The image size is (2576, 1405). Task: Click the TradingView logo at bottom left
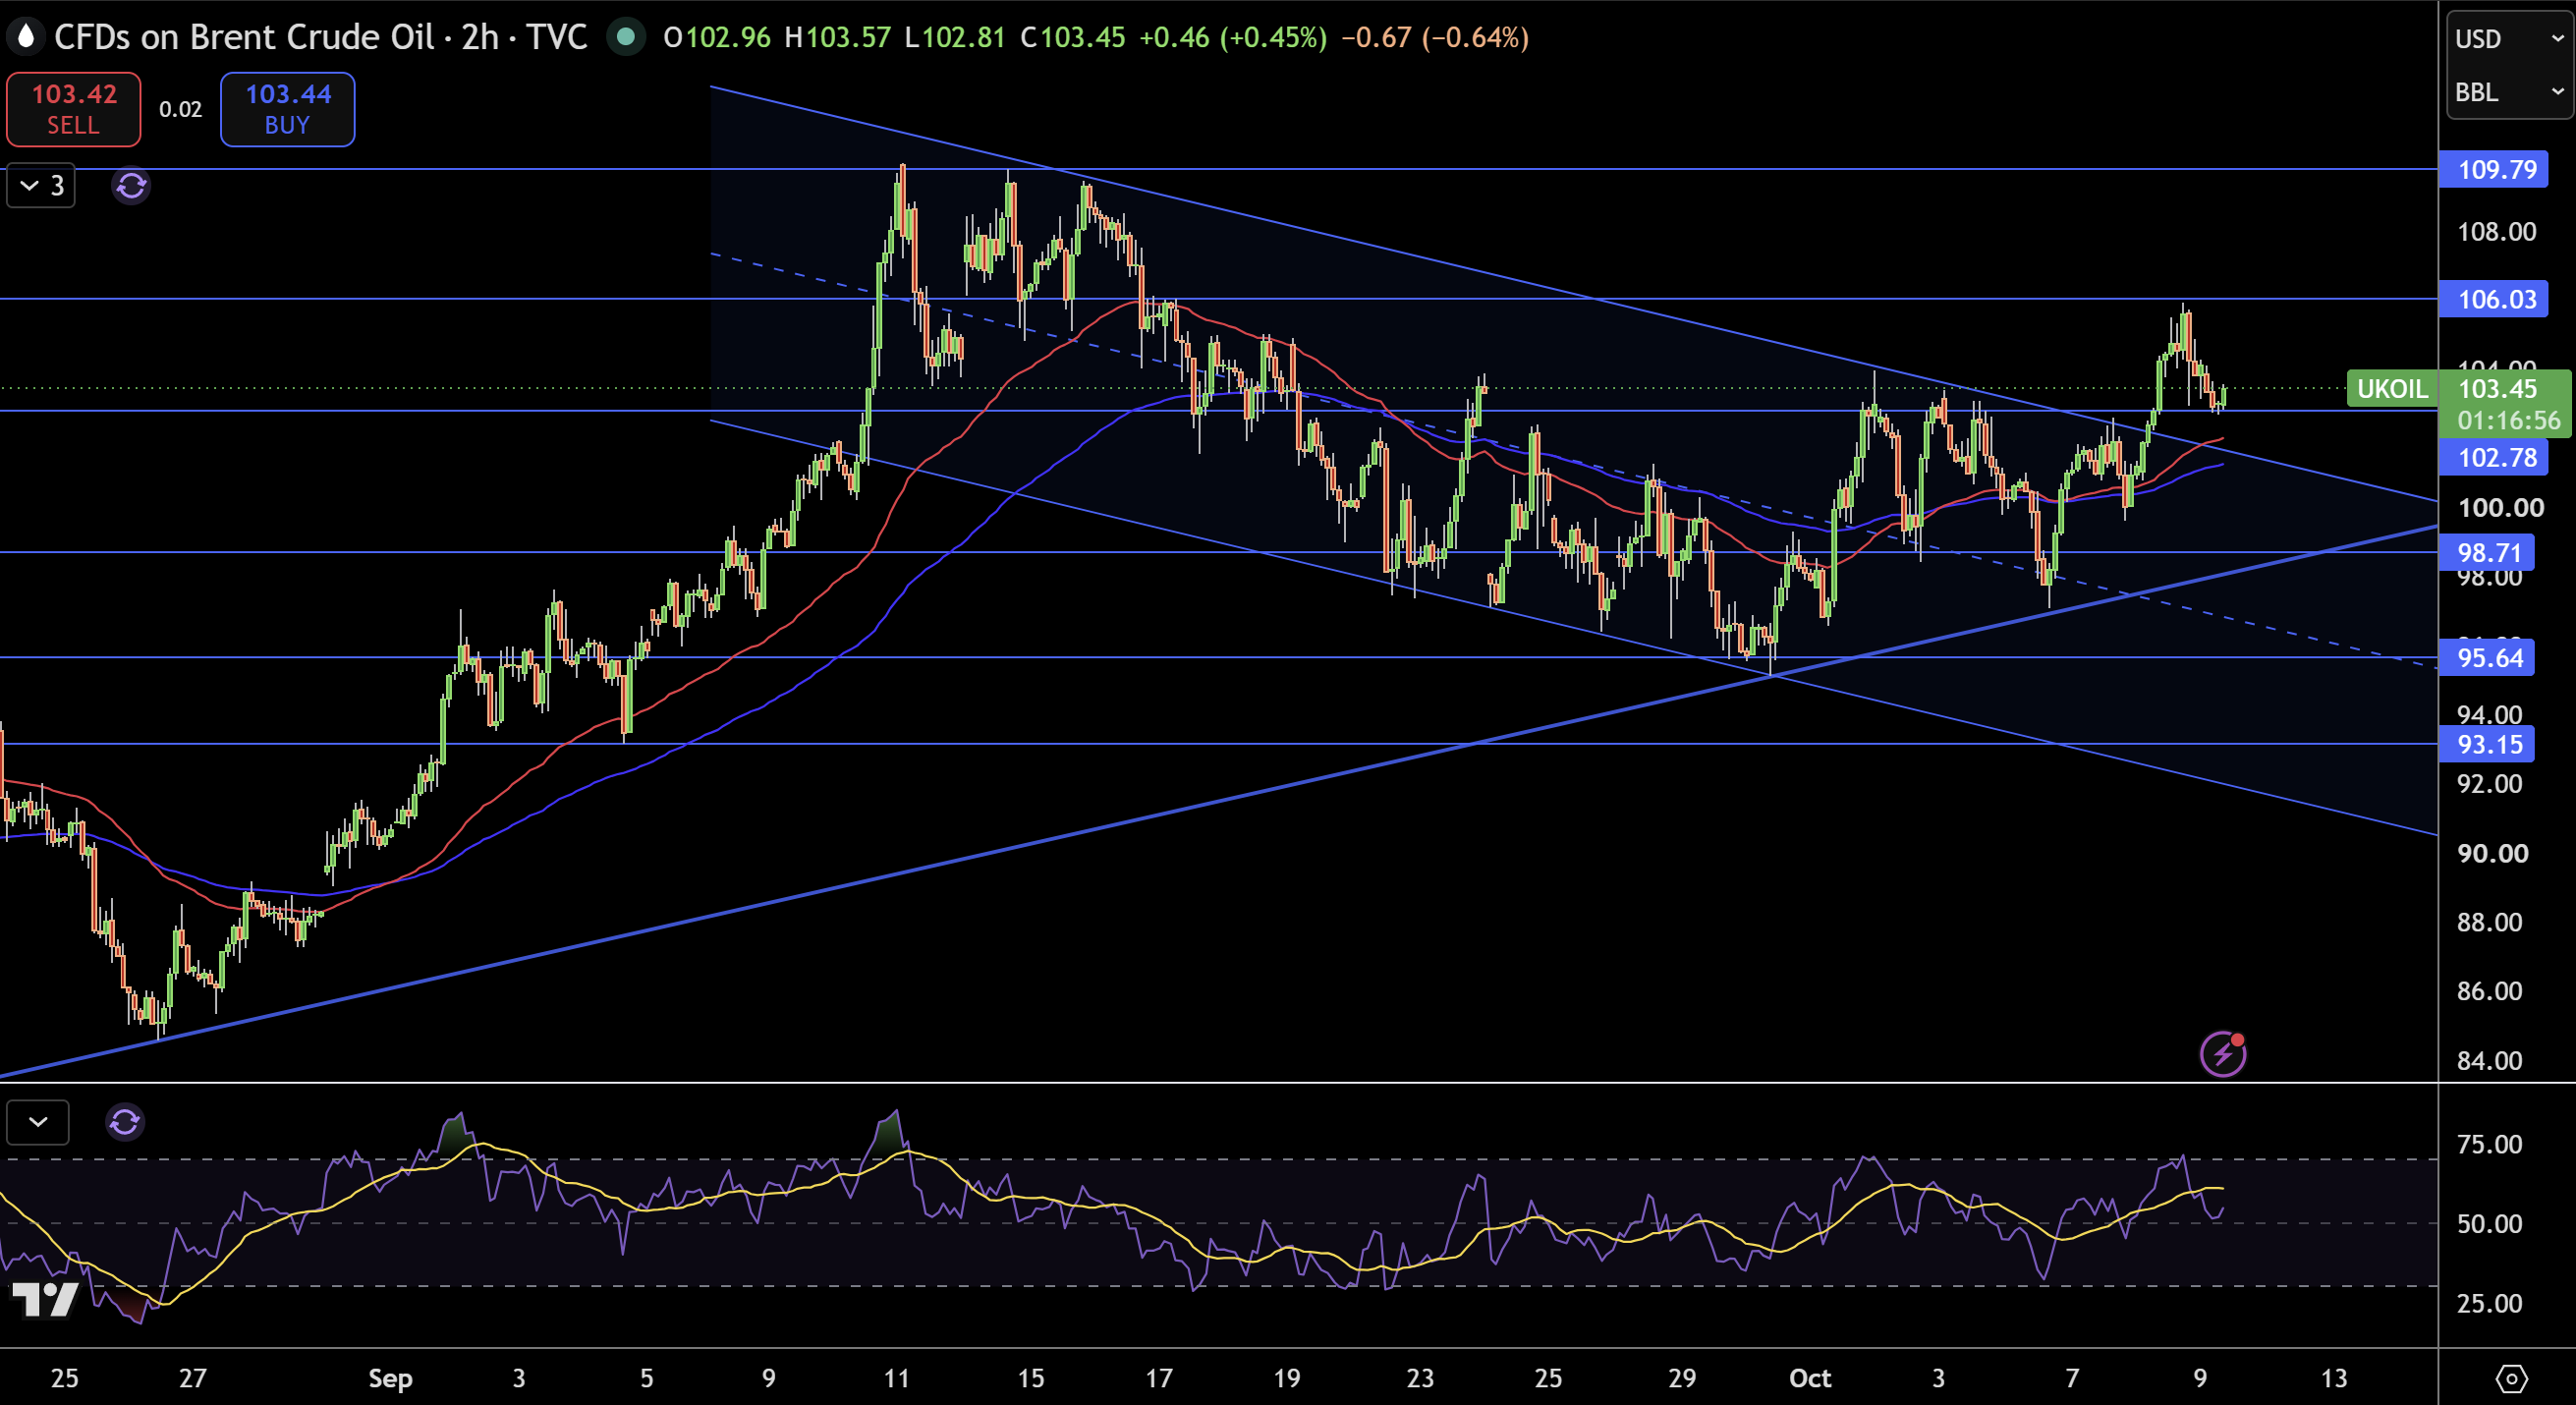pyautogui.click(x=45, y=1298)
